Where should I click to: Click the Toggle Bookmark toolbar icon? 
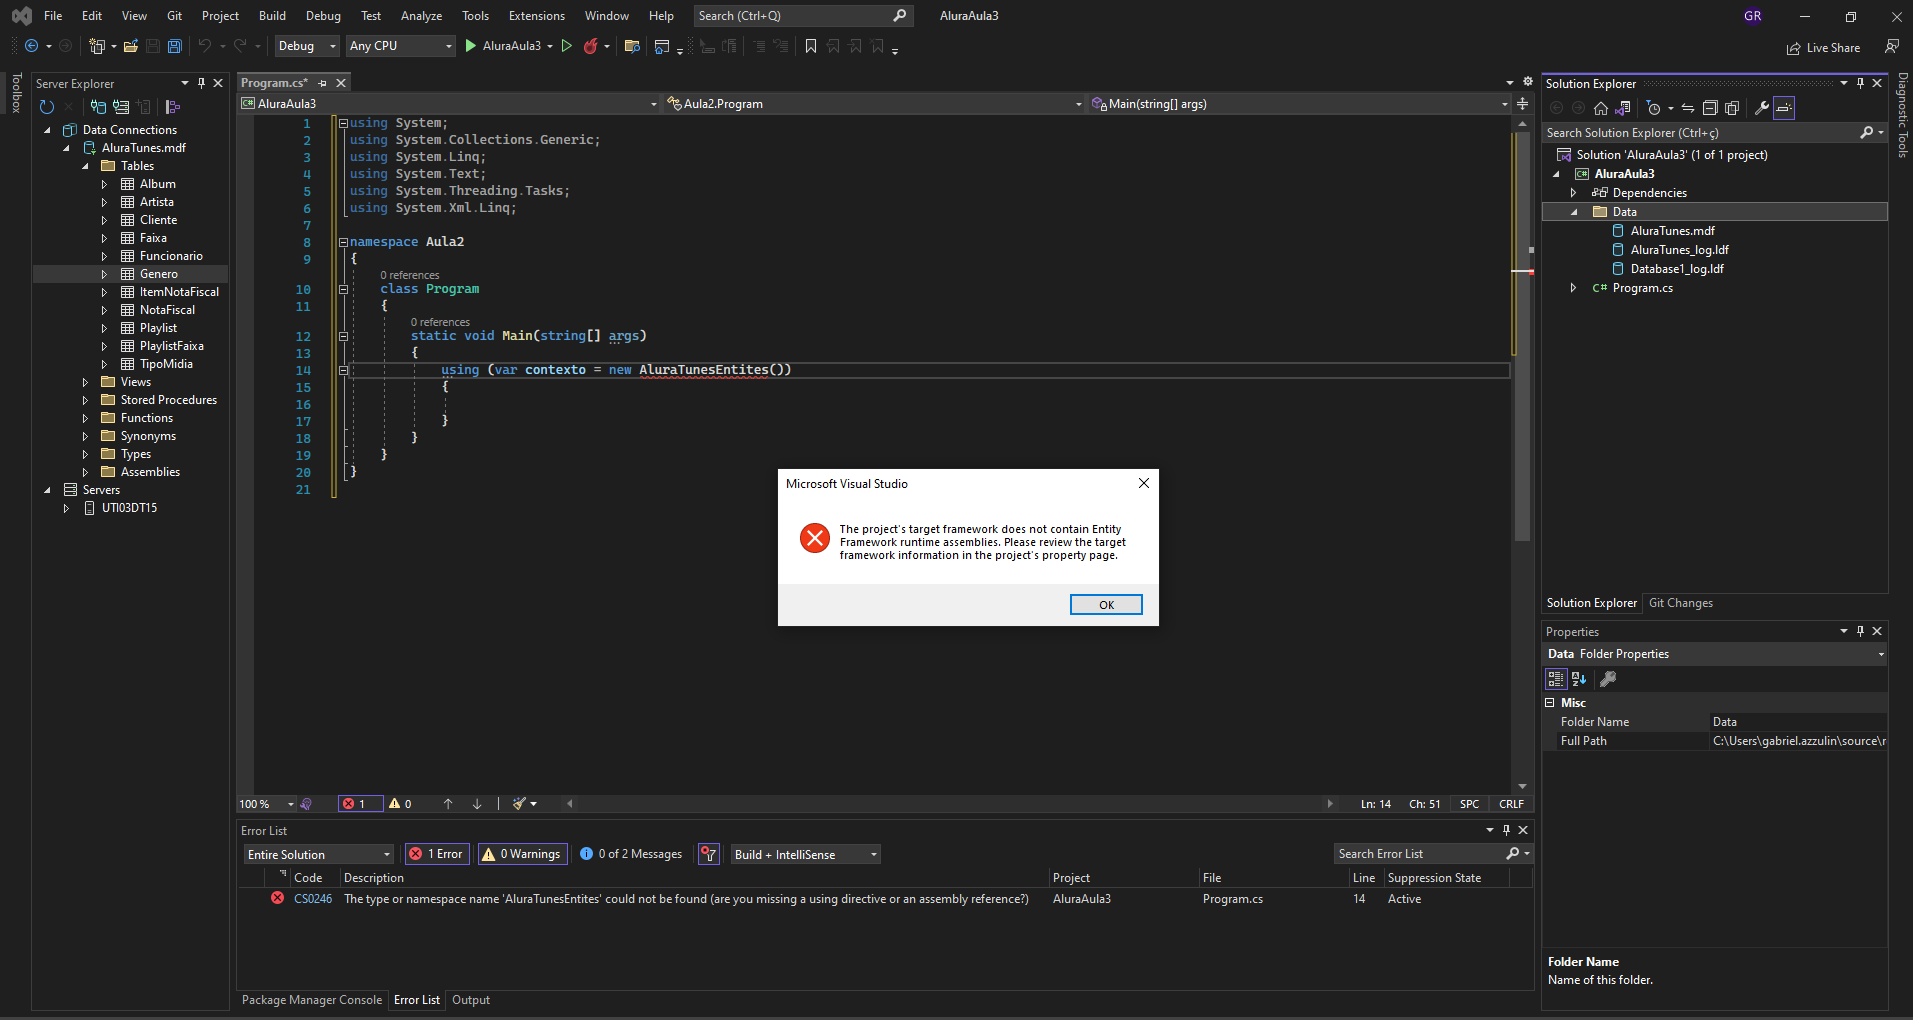click(811, 46)
